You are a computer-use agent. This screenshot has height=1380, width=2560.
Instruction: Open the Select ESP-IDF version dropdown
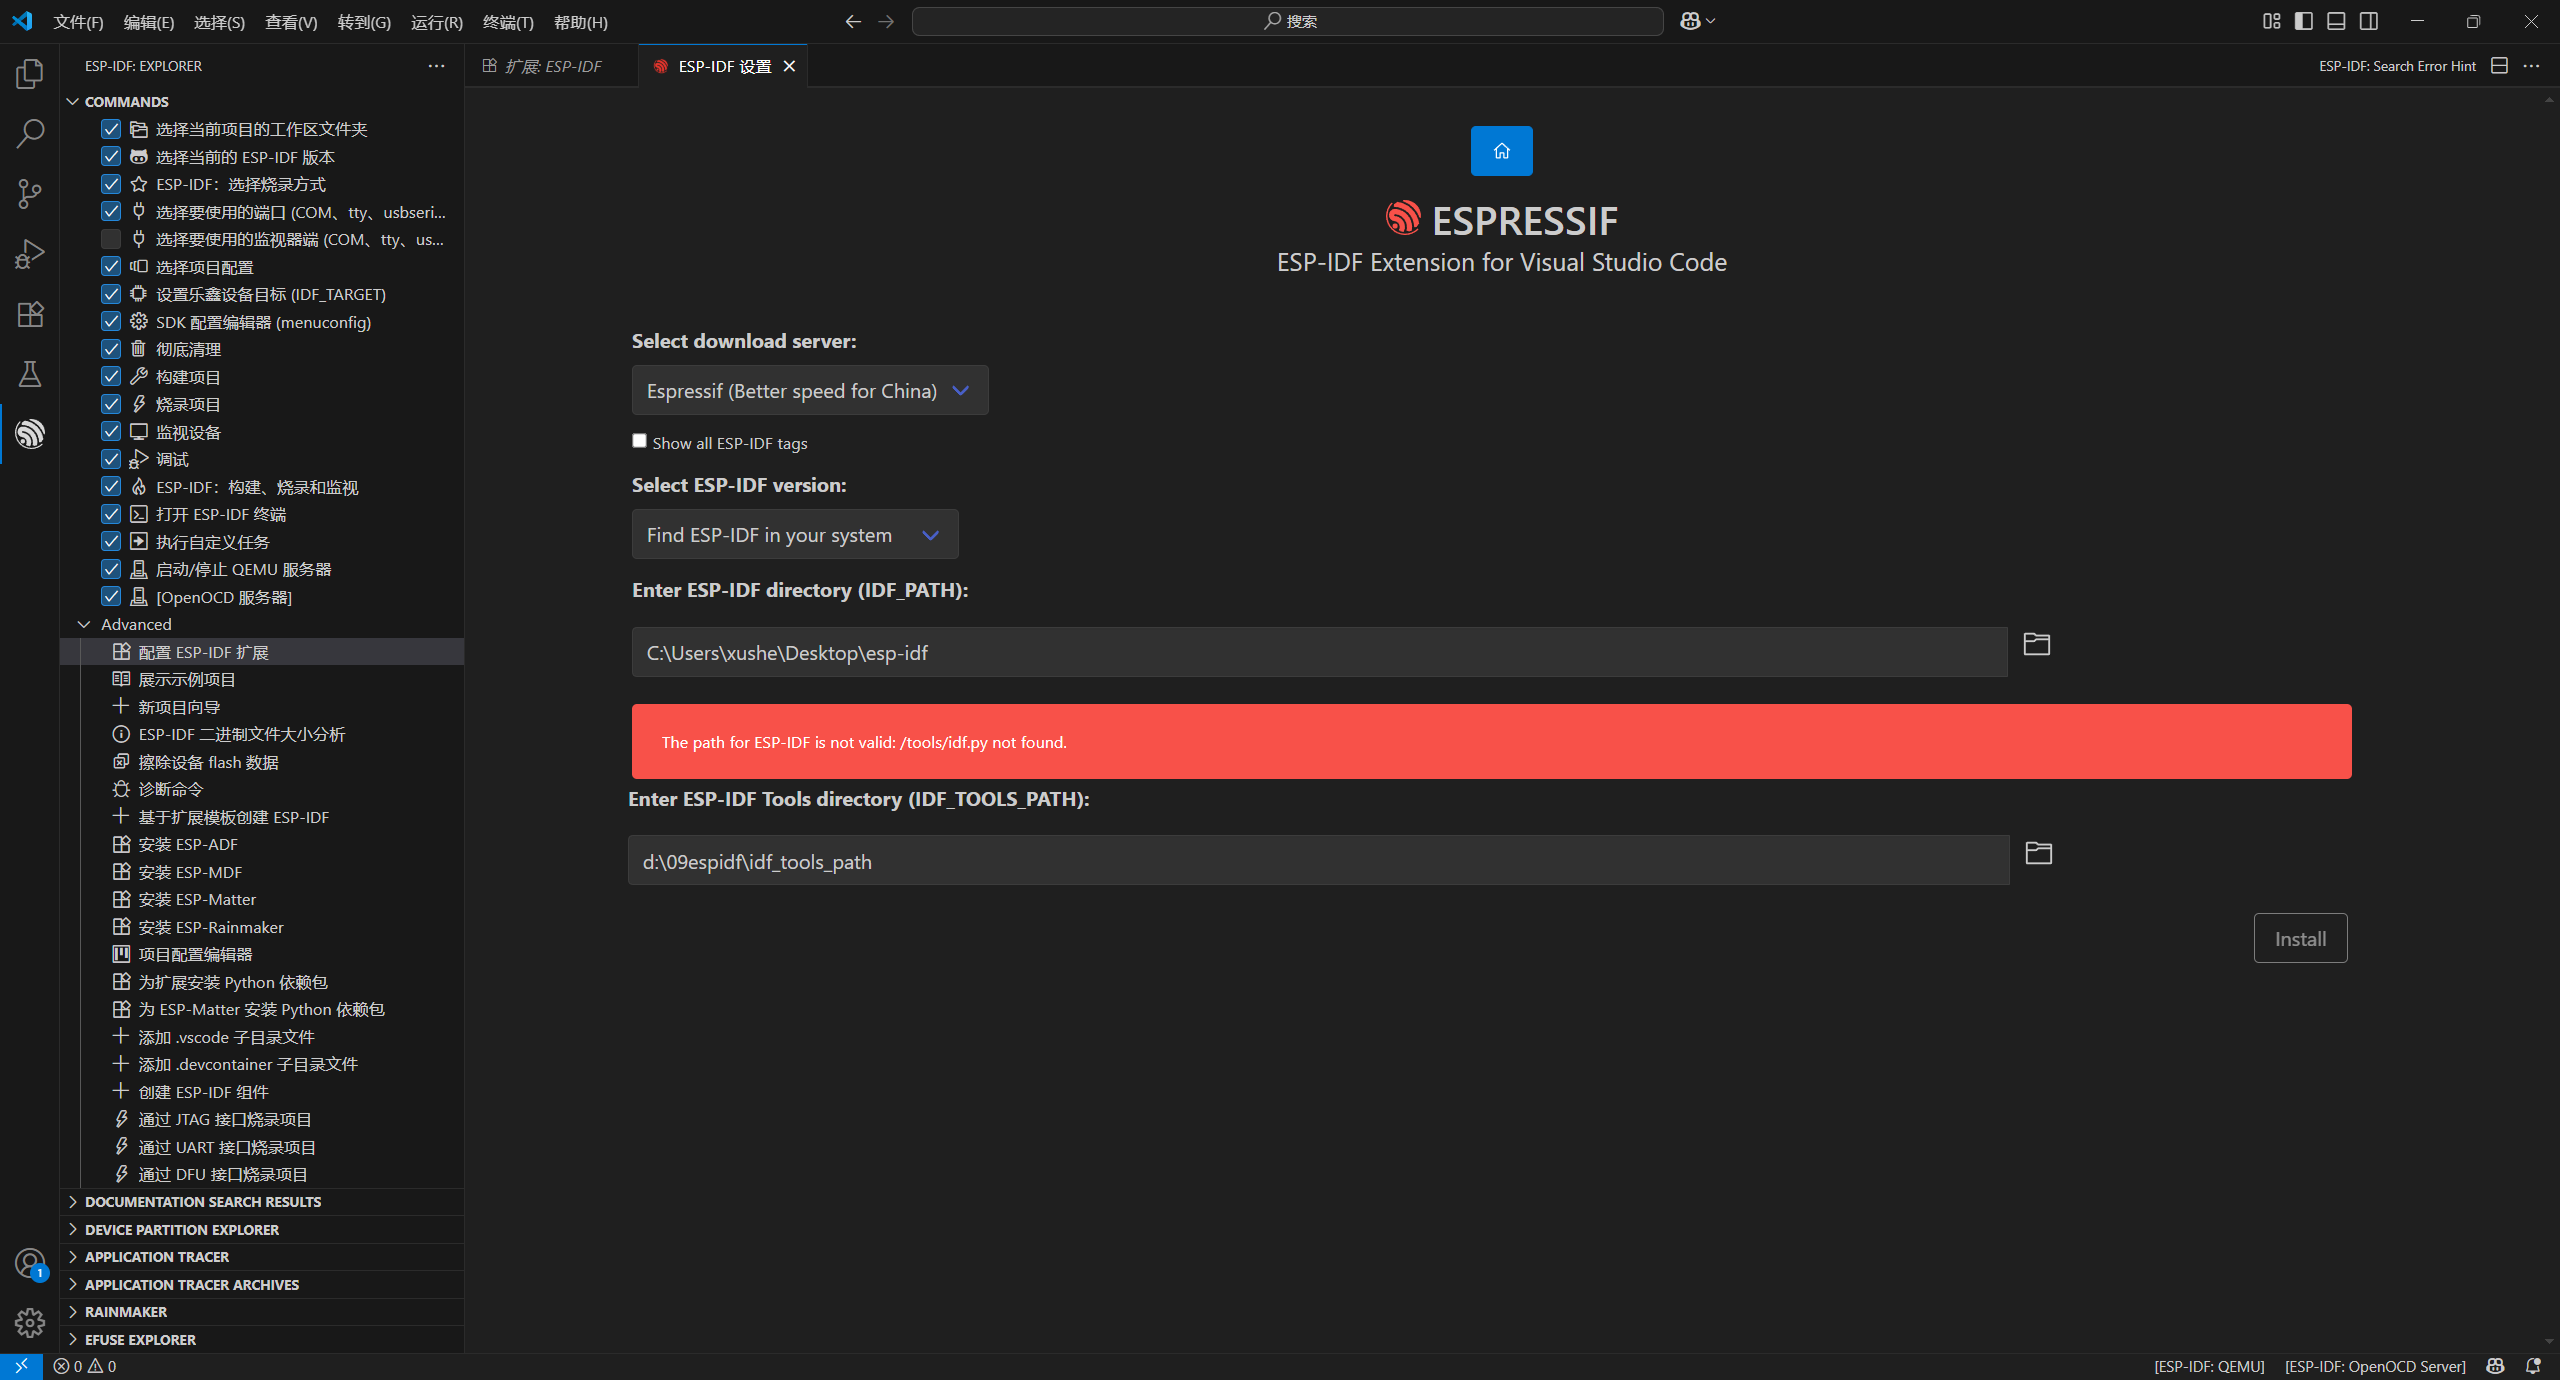794,535
